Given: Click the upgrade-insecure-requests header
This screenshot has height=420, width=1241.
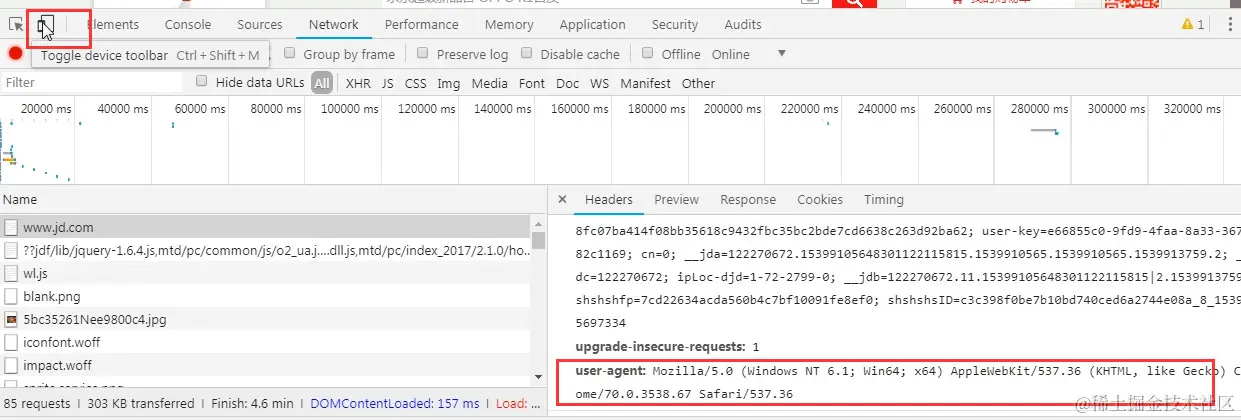Looking at the screenshot, I should click(x=660, y=347).
